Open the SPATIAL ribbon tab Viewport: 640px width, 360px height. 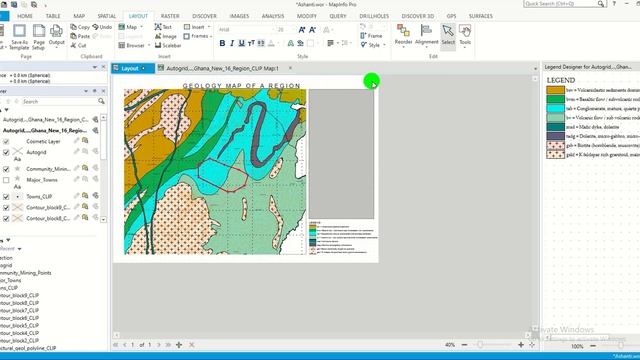click(x=107, y=16)
